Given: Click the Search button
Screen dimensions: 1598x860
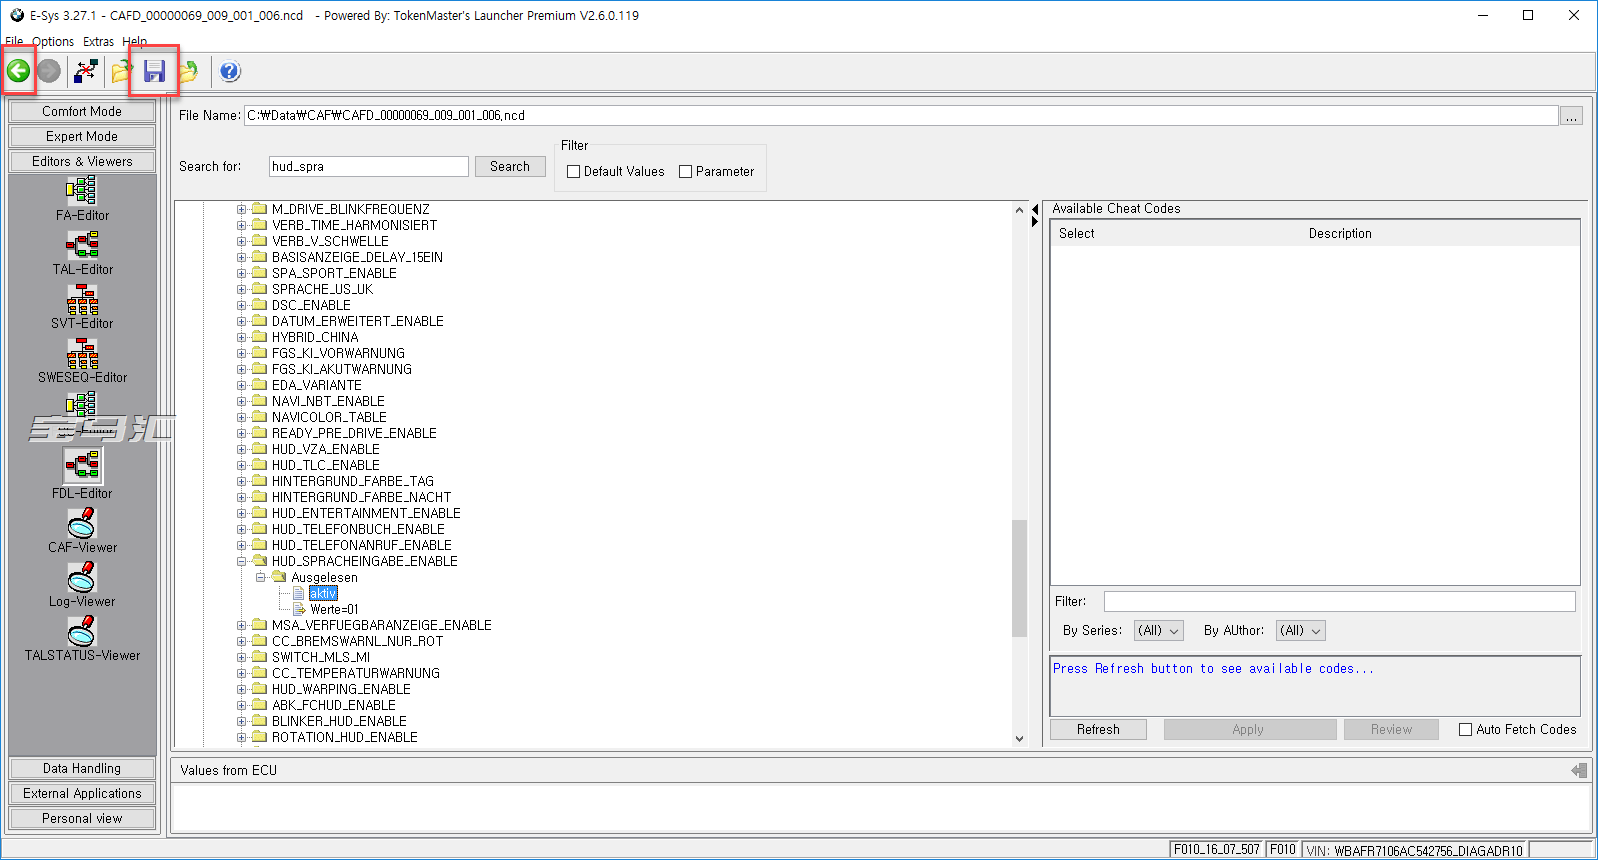Looking at the screenshot, I should click(510, 167).
